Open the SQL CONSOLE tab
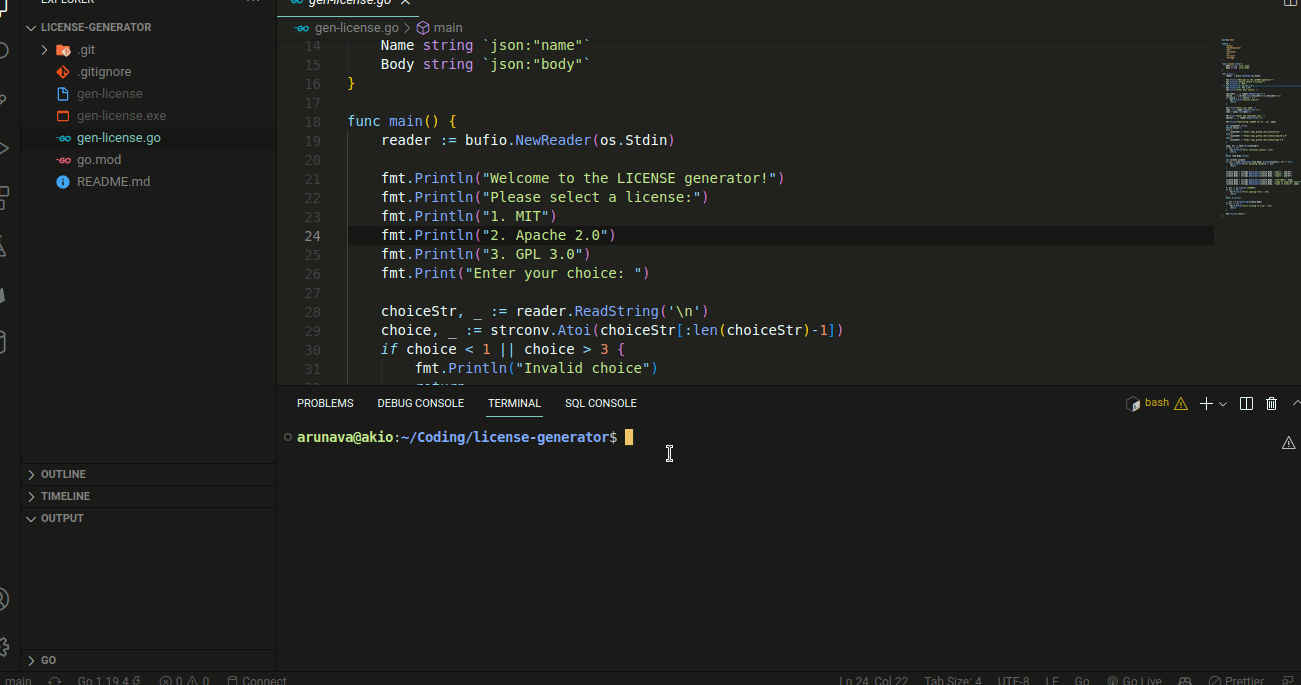The height and width of the screenshot is (685, 1301). click(x=601, y=404)
